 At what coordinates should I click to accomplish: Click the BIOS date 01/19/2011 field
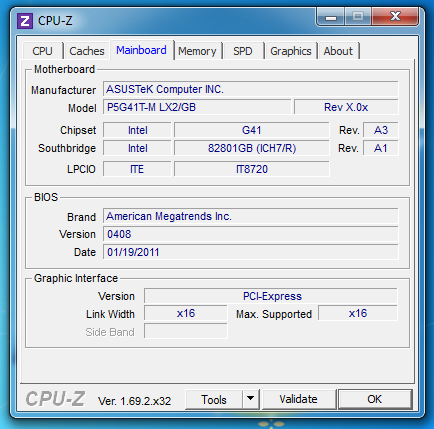click(x=250, y=252)
